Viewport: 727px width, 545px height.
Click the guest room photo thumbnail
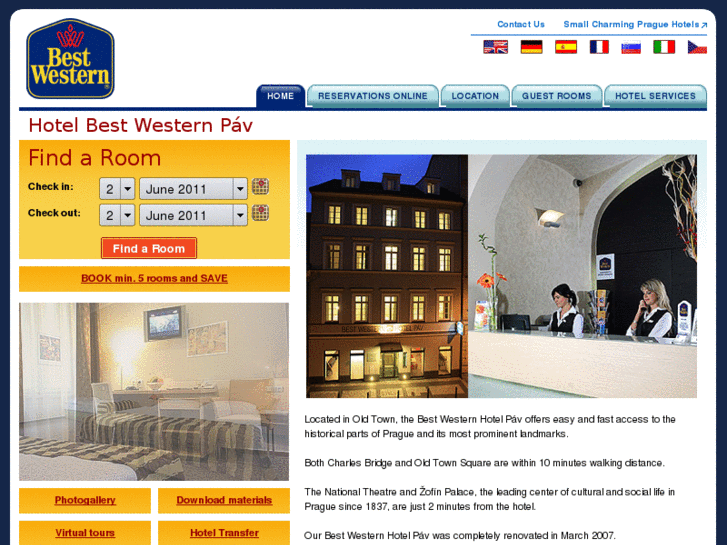pos(154,391)
